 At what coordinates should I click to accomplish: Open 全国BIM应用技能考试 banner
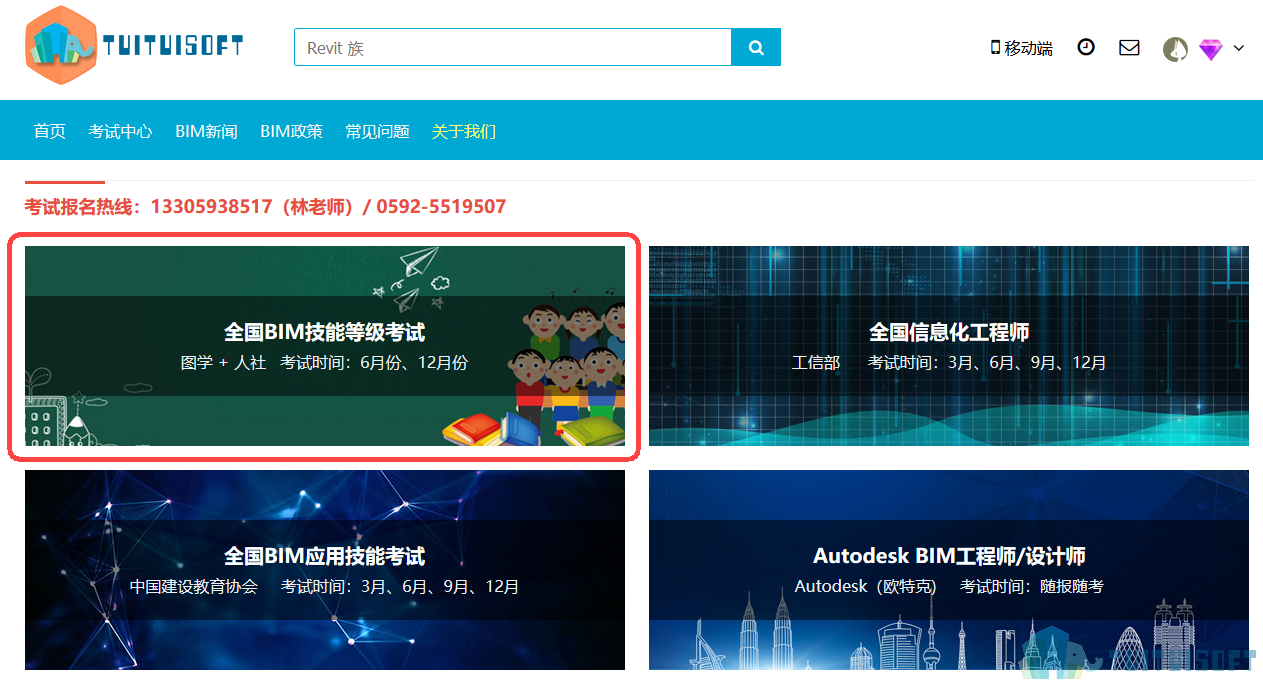(x=325, y=570)
